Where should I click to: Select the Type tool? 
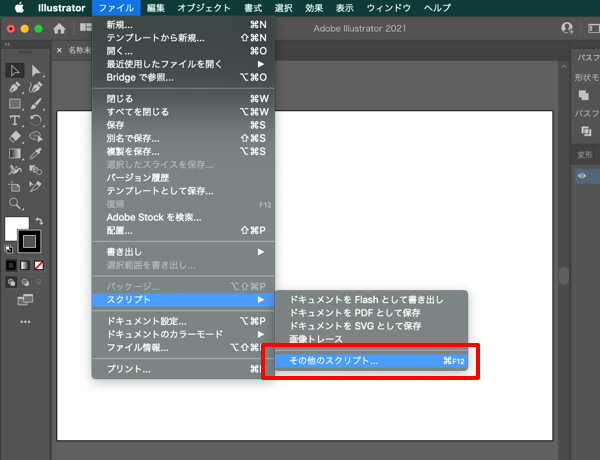pos(15,121)
